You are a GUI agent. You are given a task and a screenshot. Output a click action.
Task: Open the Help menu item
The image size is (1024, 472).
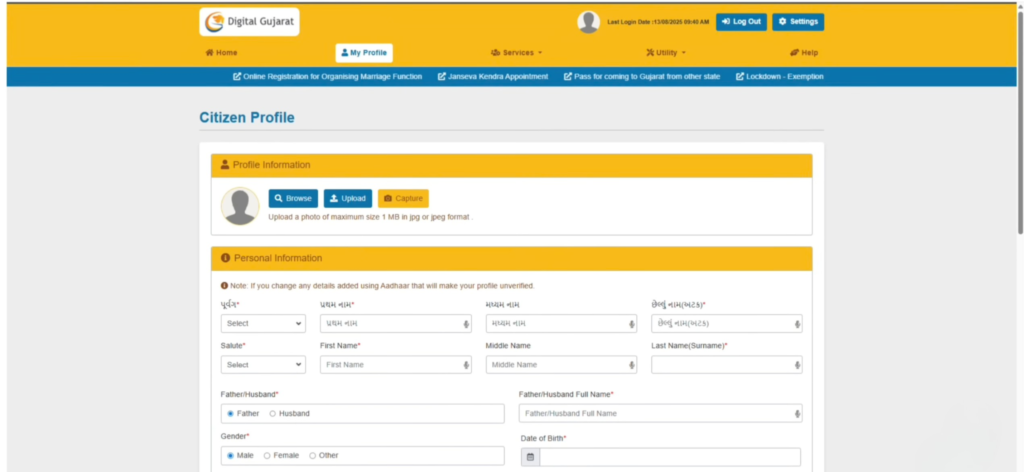[804, 53]
